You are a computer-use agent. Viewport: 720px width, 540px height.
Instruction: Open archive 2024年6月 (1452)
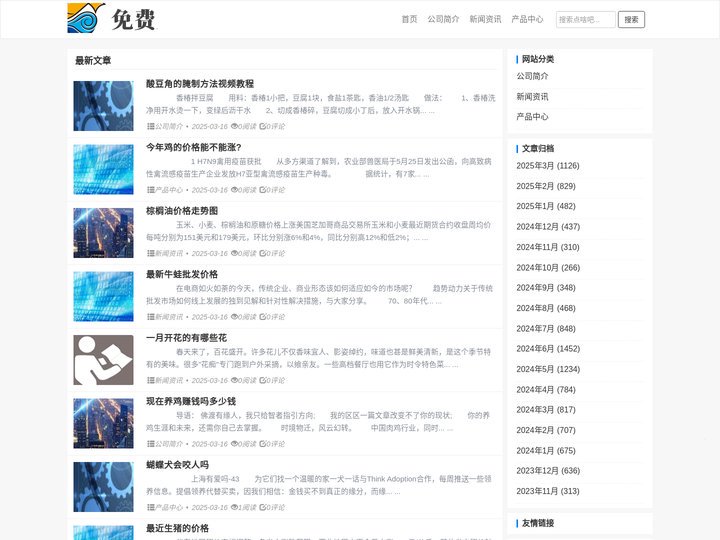coord(548,349)
